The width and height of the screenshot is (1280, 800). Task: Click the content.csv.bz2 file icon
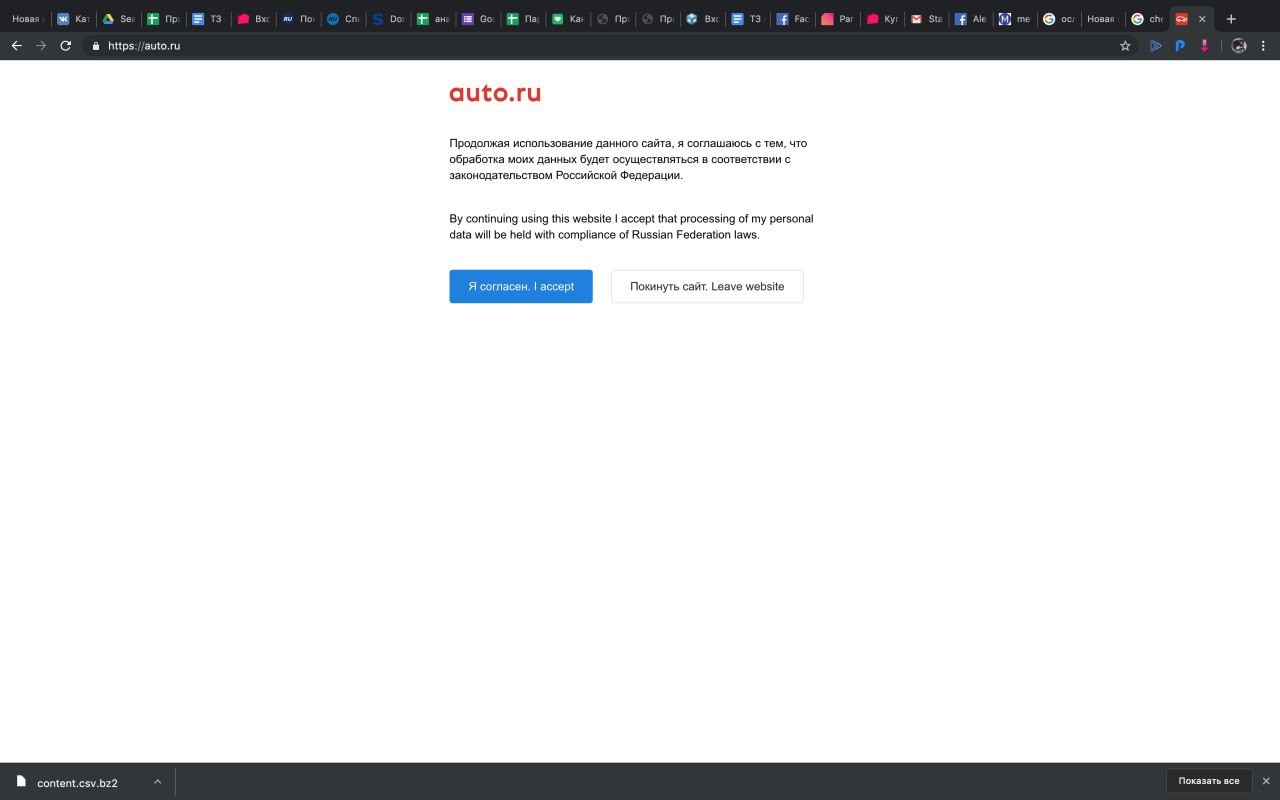[x=21, y=781]
